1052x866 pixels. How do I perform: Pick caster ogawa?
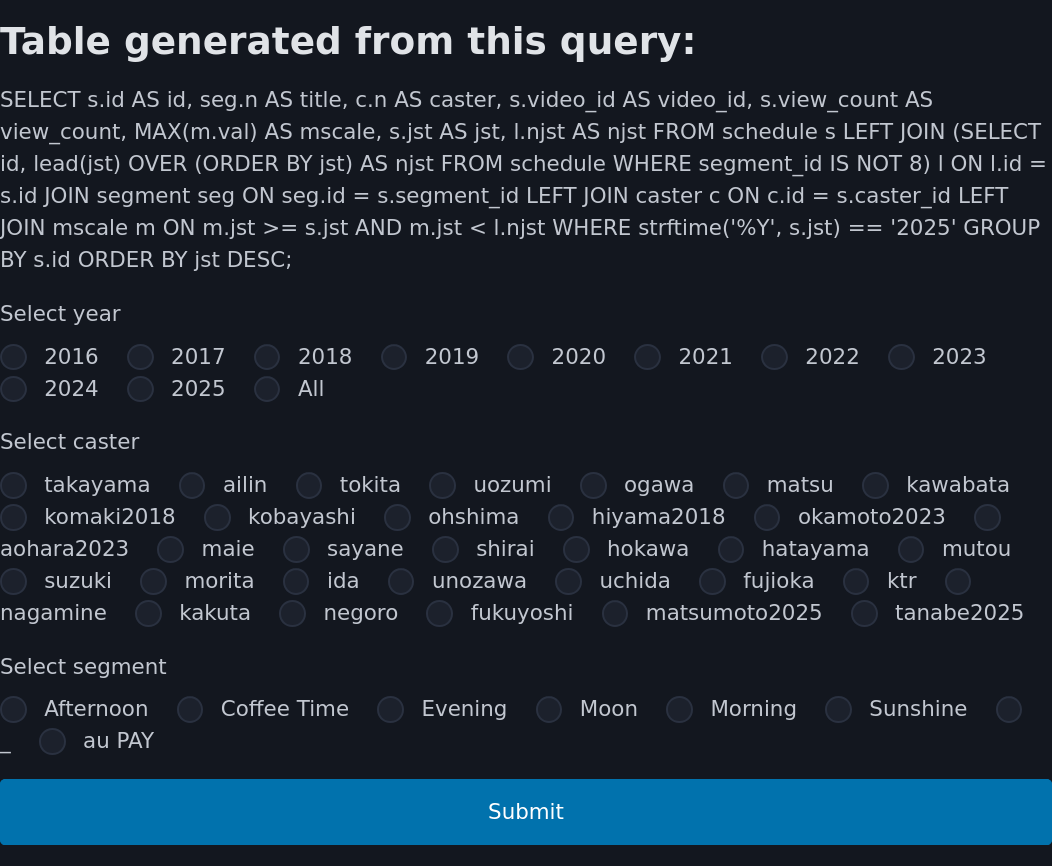click(593, 485)
